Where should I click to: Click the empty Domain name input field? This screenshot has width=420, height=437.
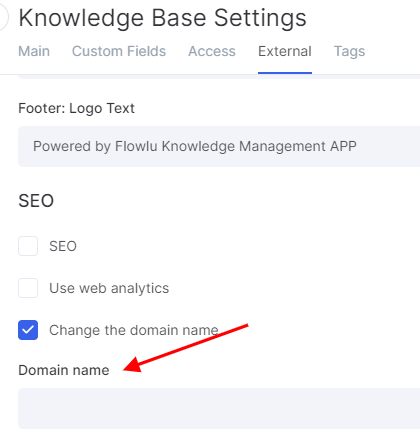pyautogui.click(x=219, y=408)
